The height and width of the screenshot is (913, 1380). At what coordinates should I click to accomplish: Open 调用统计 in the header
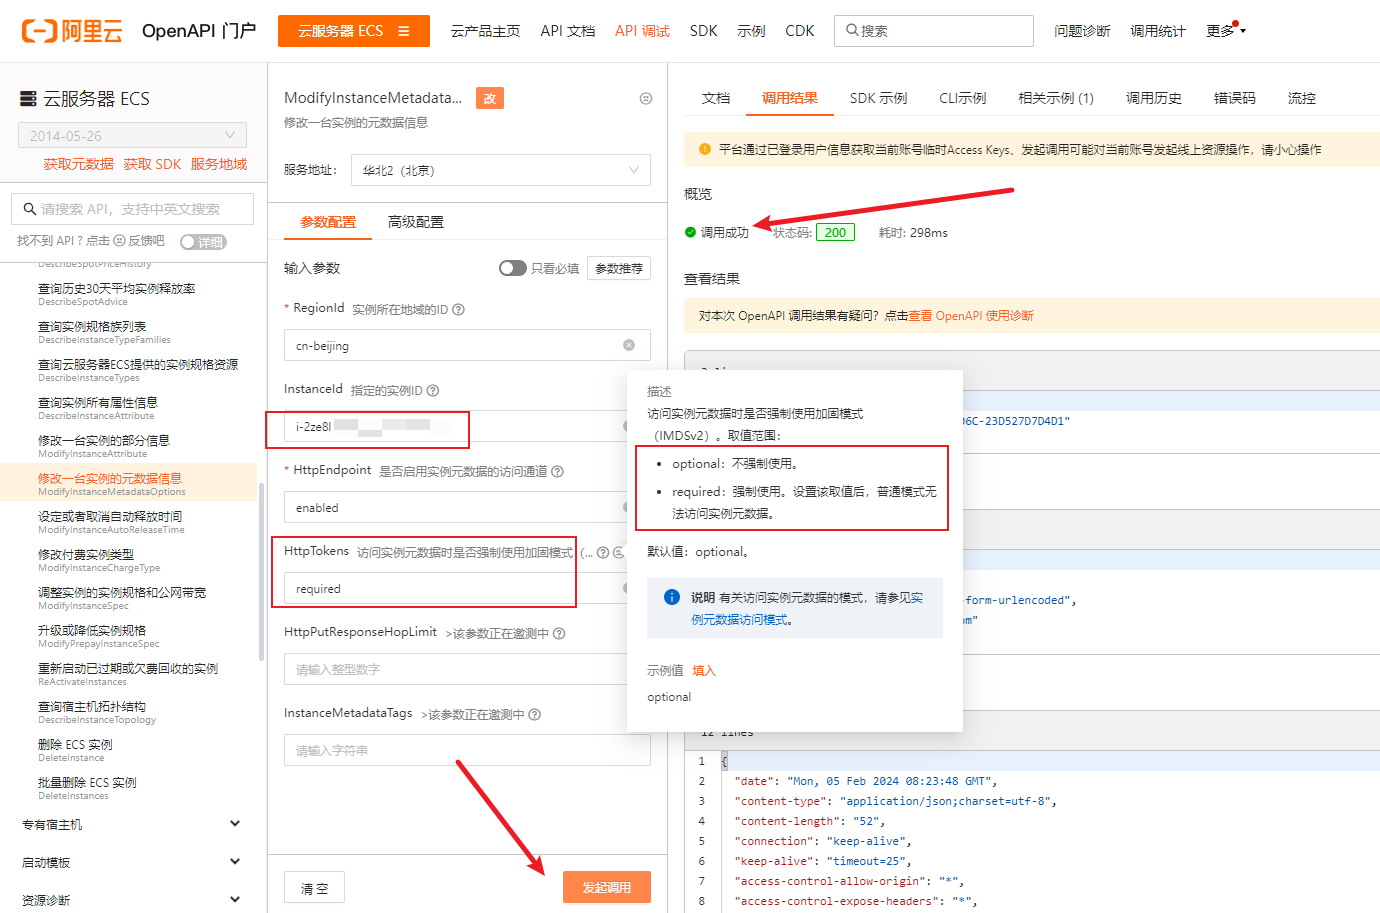(1158, 31)
